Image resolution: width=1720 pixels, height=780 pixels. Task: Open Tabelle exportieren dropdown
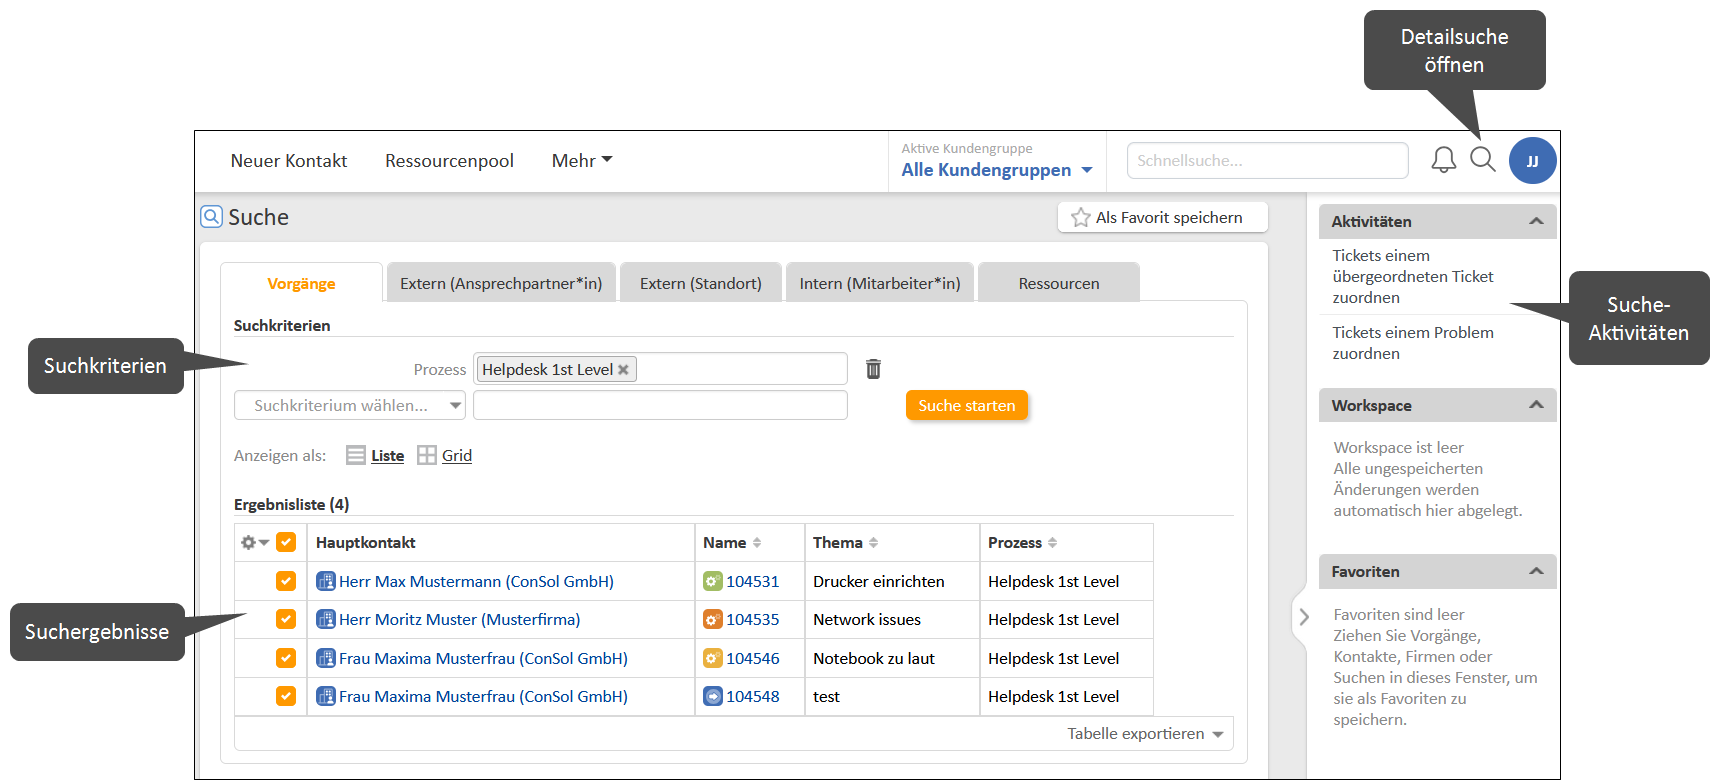click(x=1145, y=733)
